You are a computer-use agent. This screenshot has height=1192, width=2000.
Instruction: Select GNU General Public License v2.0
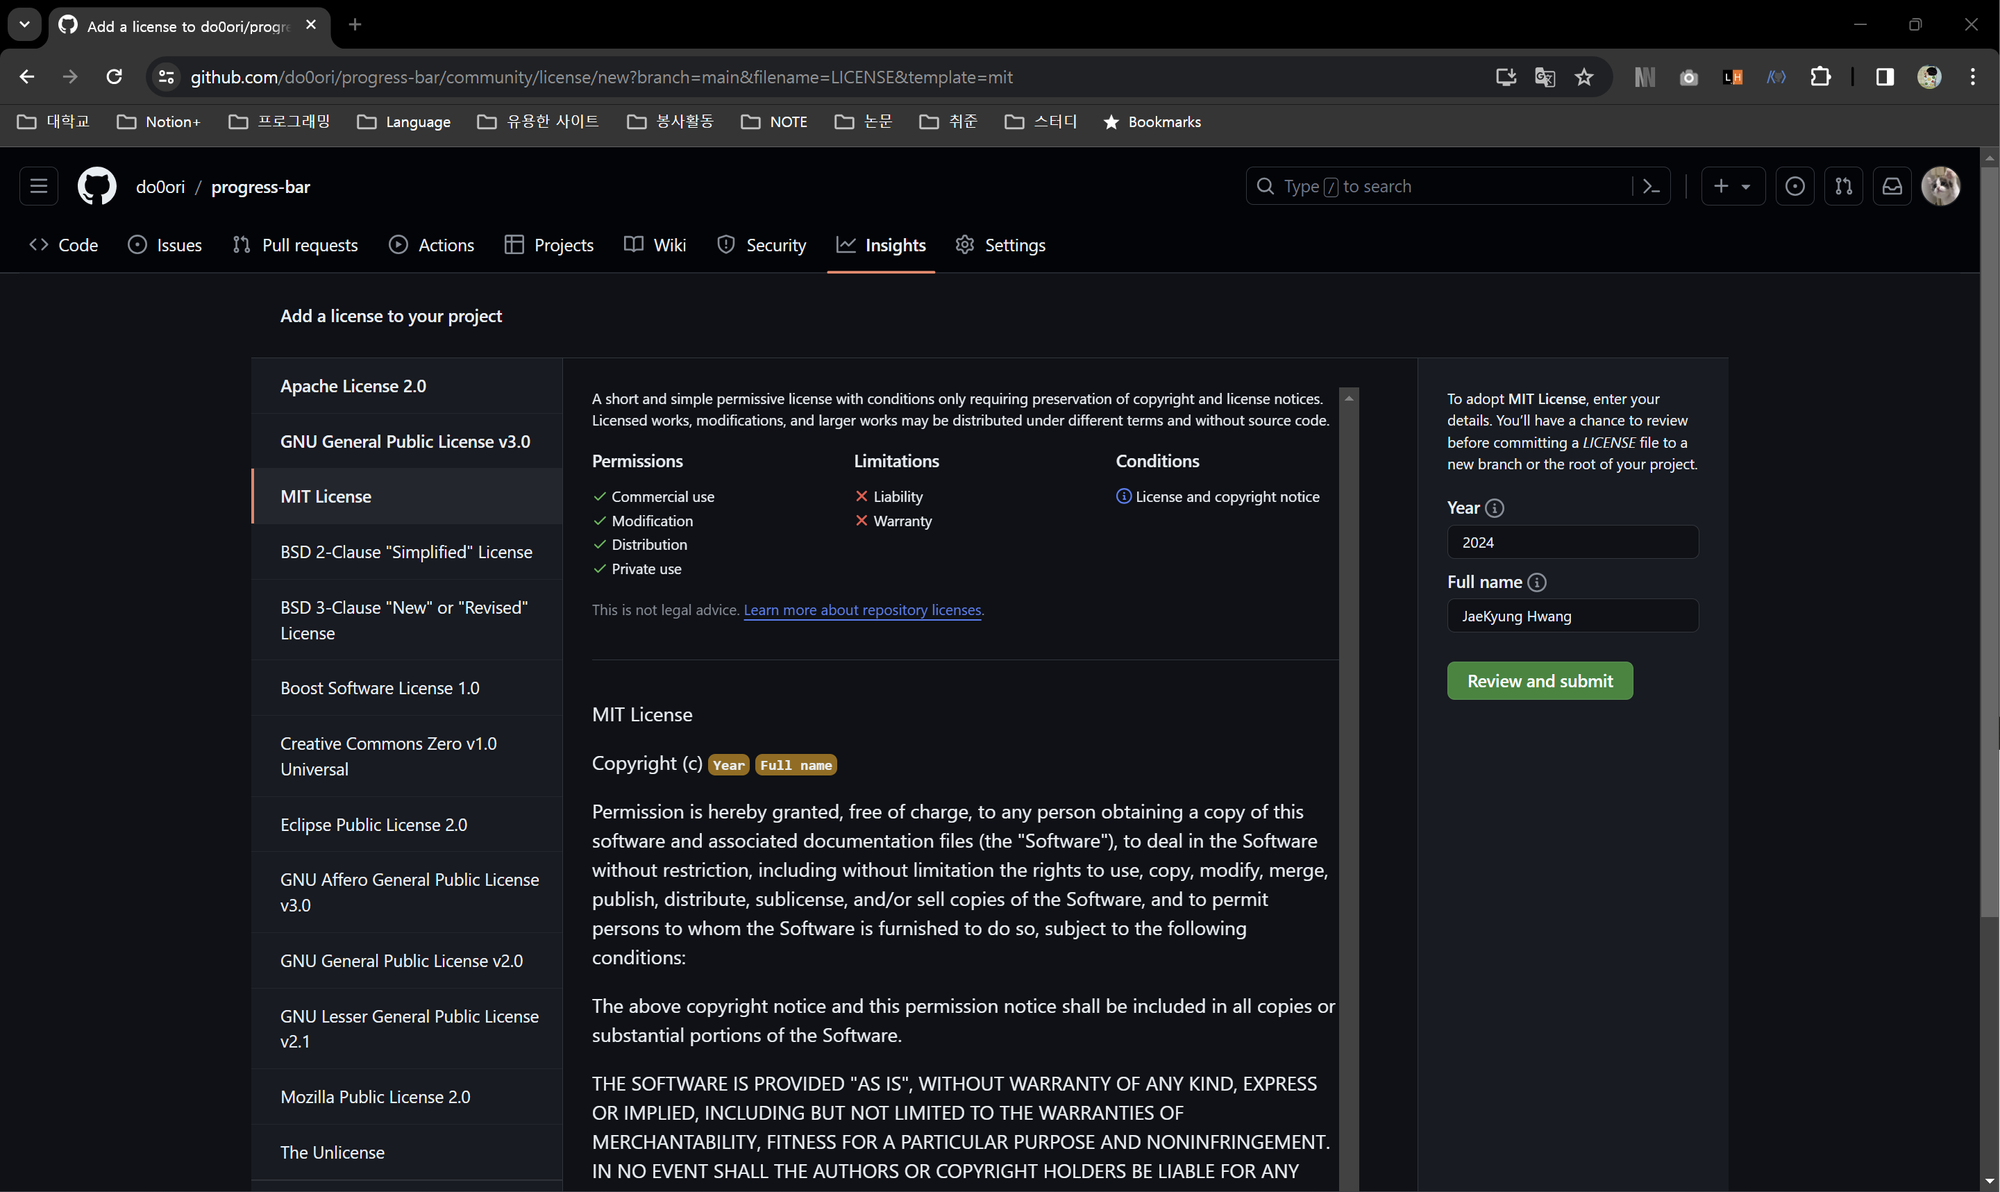[407, 961]
